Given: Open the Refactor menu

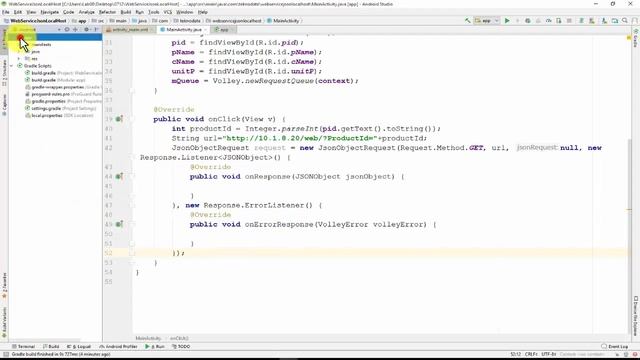Looking at the screenshot, I should click(107, 12).
